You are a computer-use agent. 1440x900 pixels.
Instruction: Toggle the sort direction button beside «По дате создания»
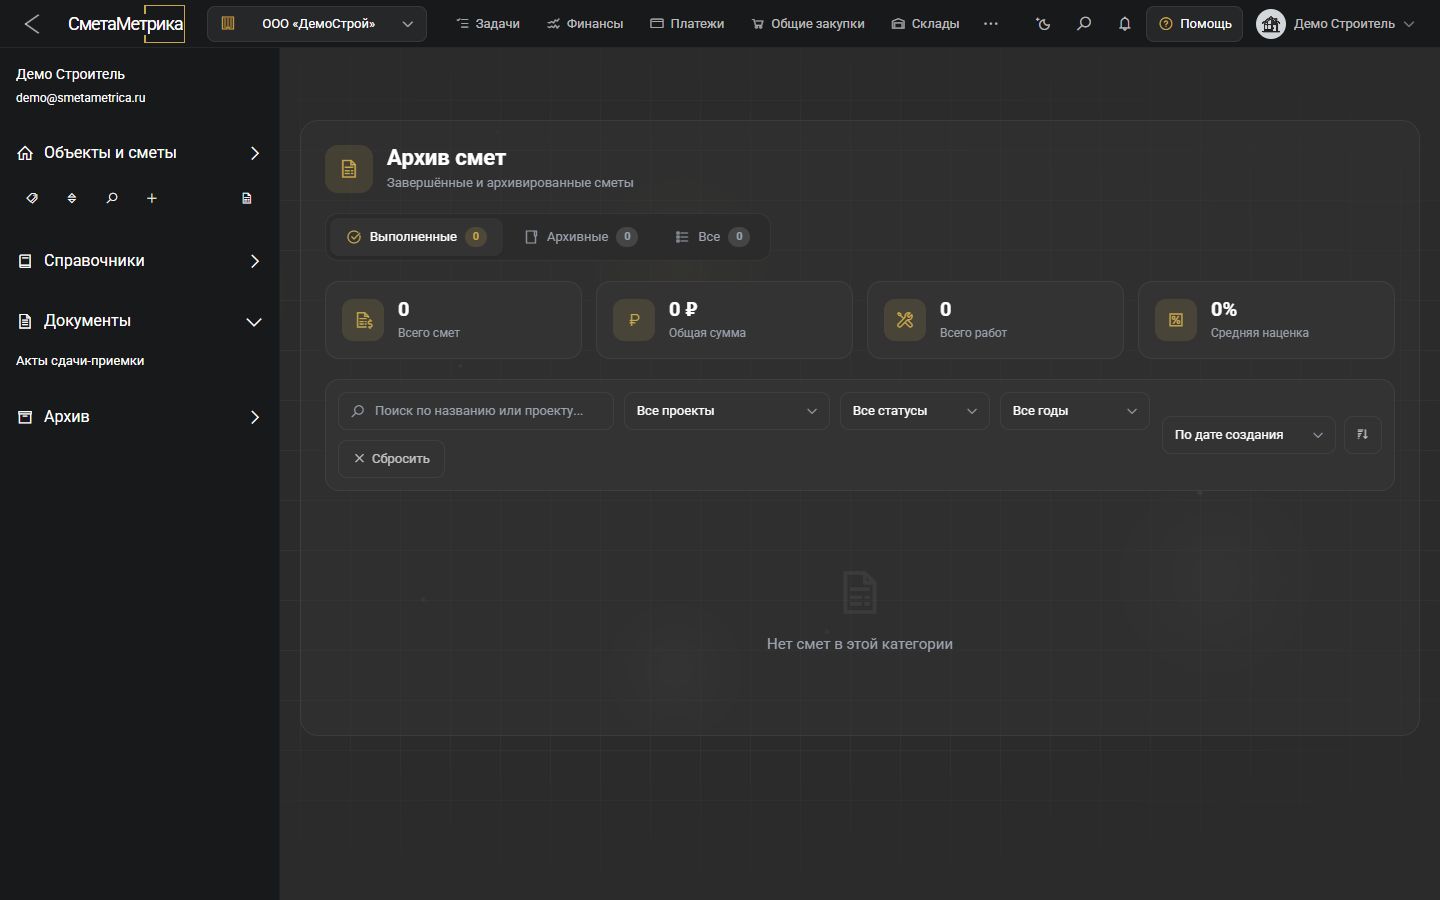click(1363, 435)
